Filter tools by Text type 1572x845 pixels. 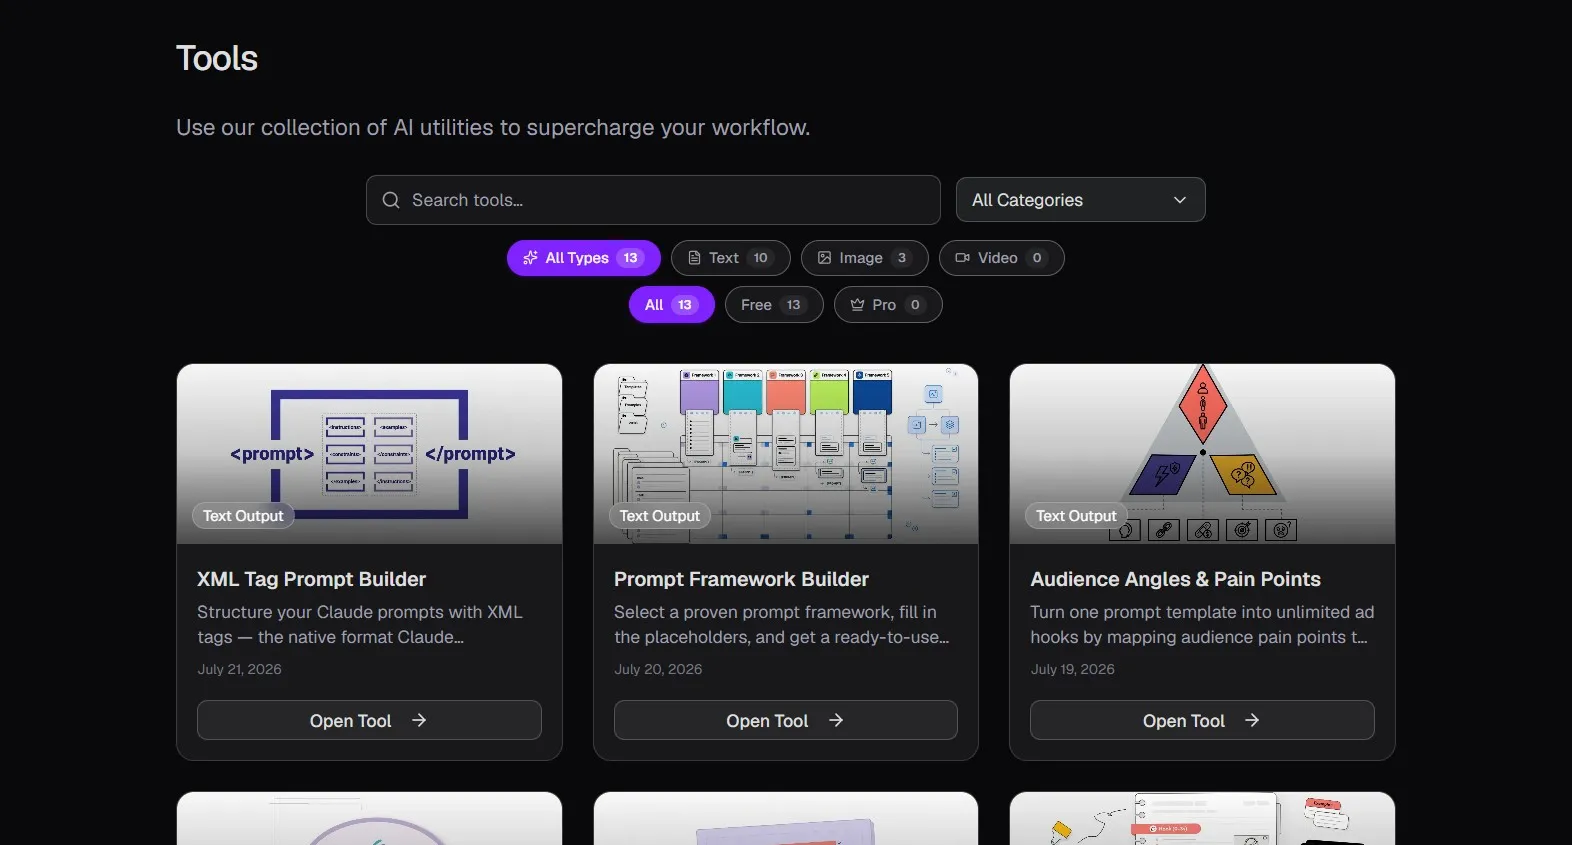coord(730,258)
